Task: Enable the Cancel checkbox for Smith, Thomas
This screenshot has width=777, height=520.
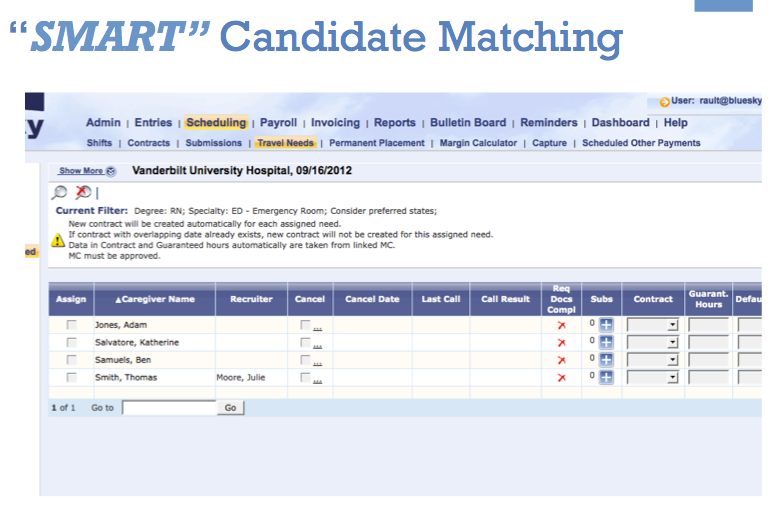Action: point(306,377)
